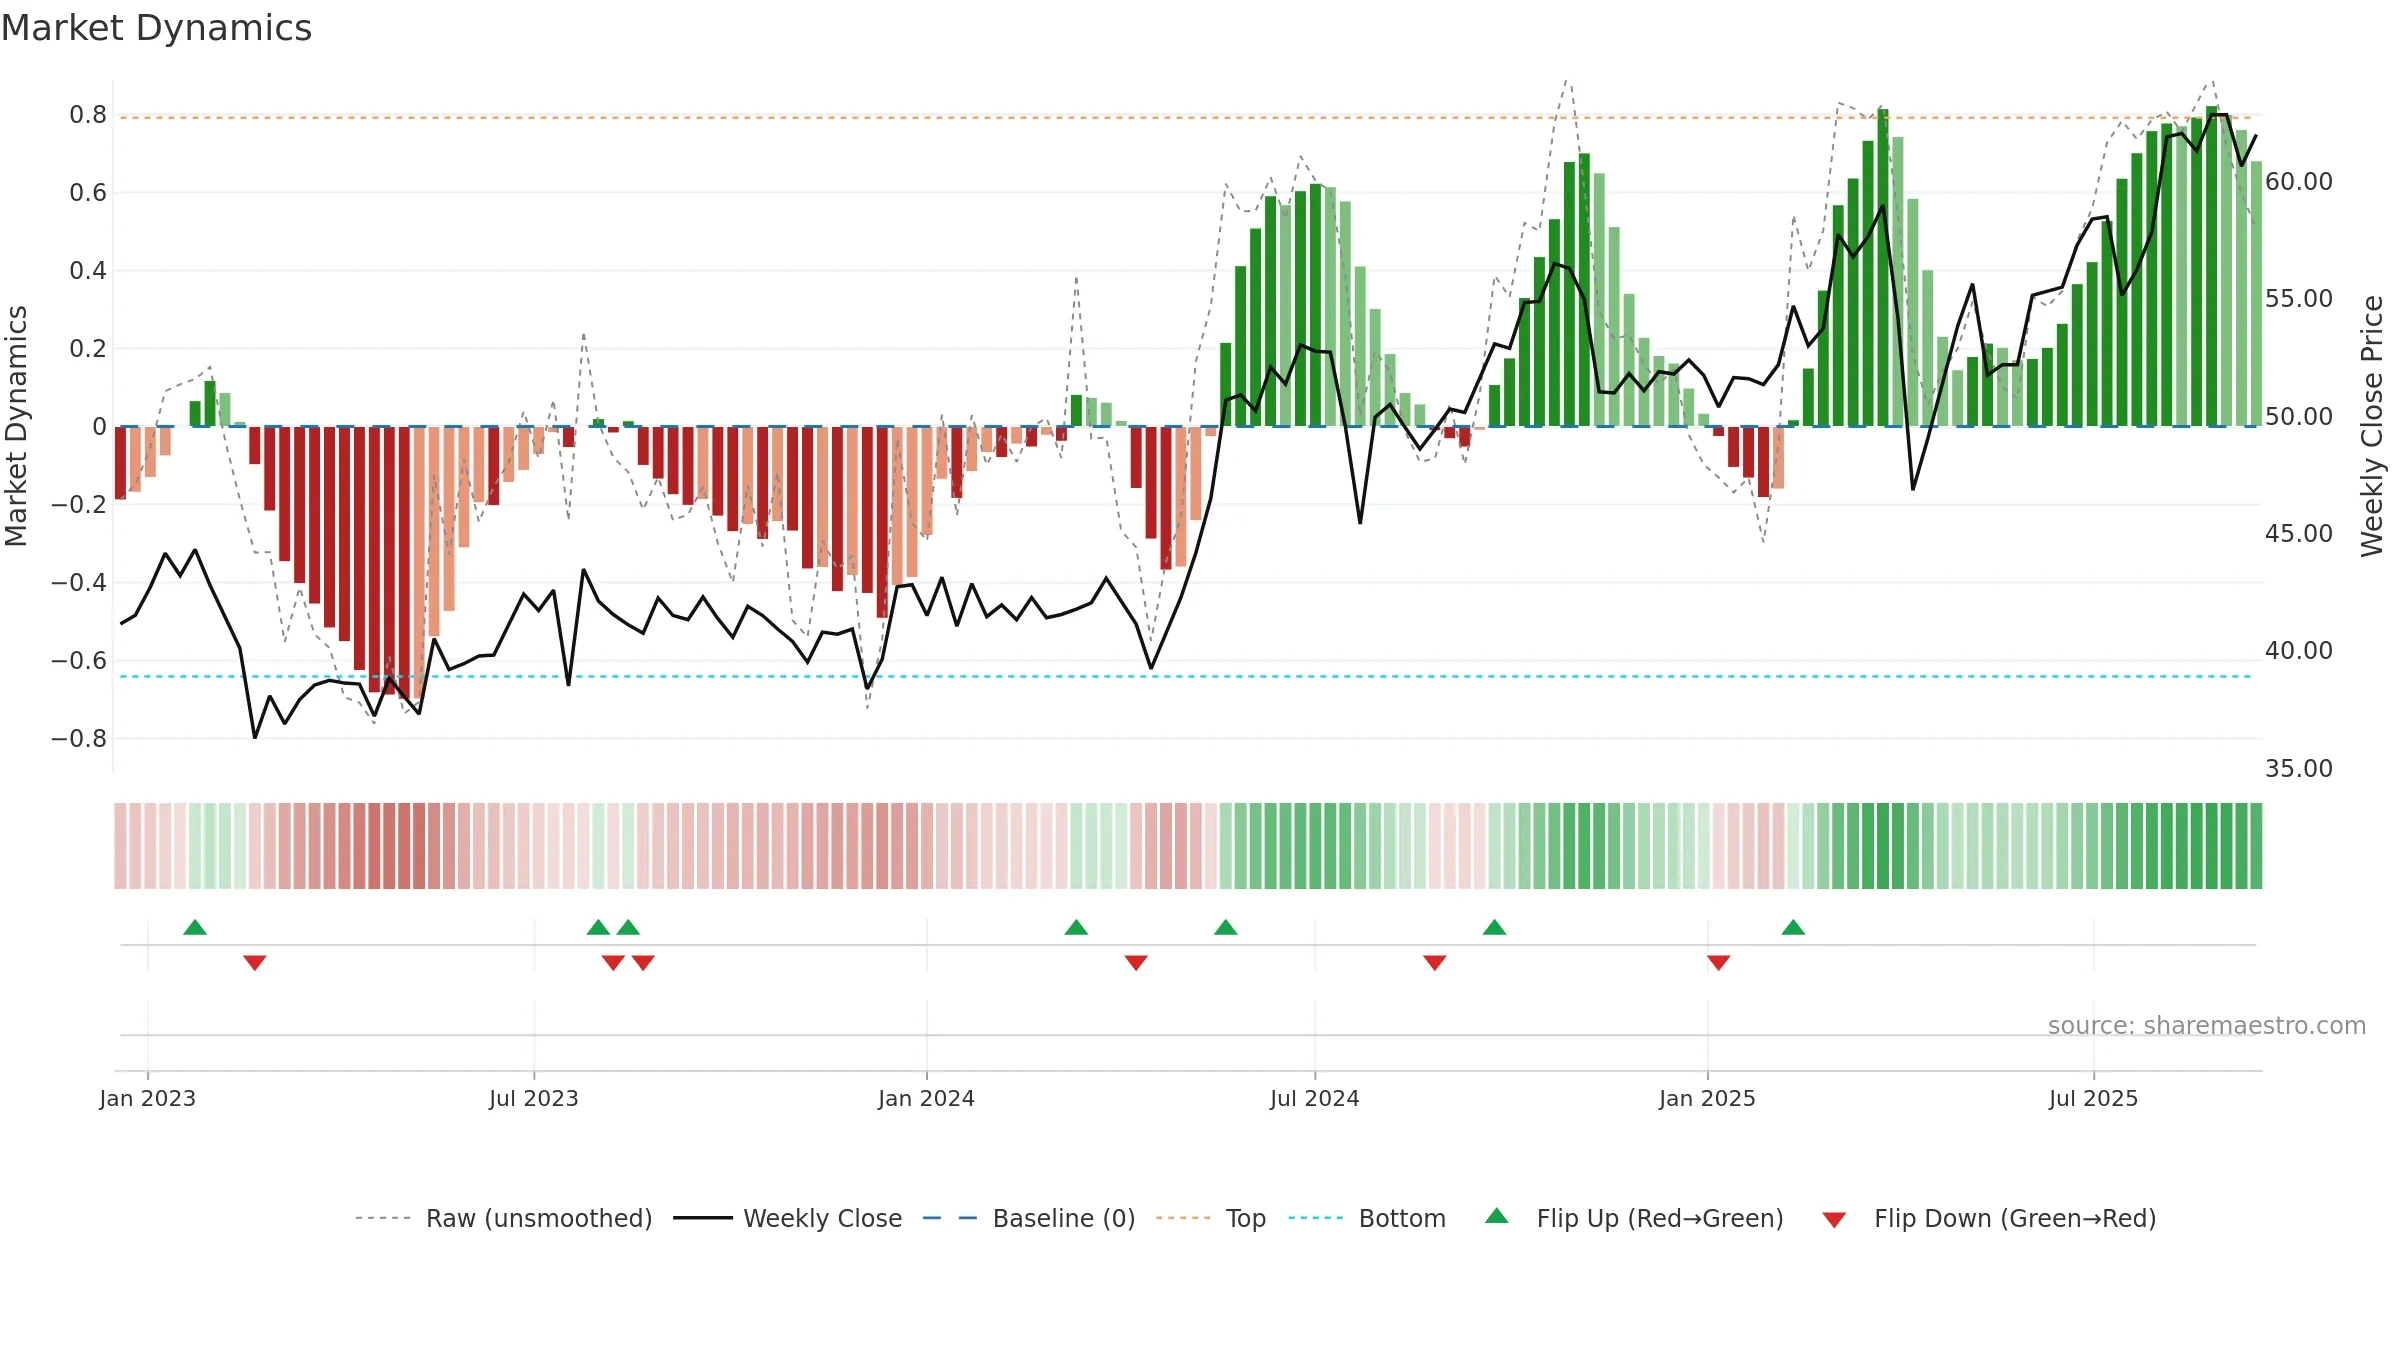Click the '35.00' right axis price label
Screen dimensions: 2400x1350
tap(2299, 769)
